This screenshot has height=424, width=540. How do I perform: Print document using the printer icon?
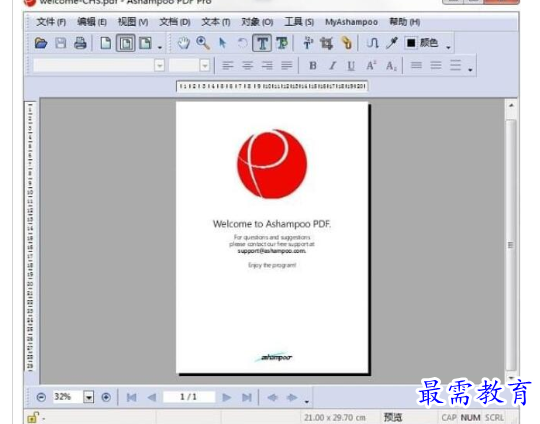pyautogui.click(x=81, y=43)
